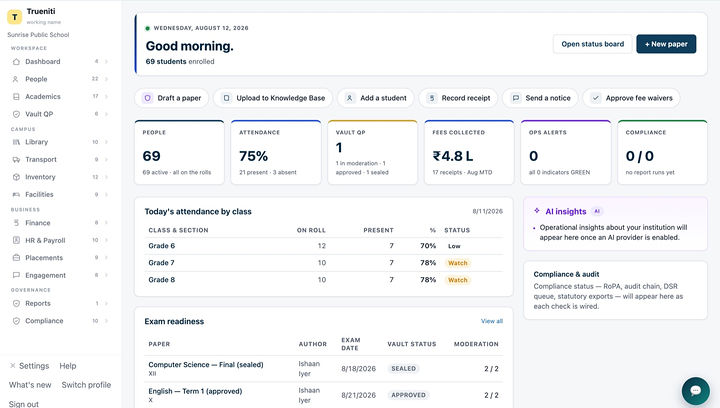This screenshot has height=408, width=720.
Task: Click the Academics book icon
Action: [x=16, y=96]
